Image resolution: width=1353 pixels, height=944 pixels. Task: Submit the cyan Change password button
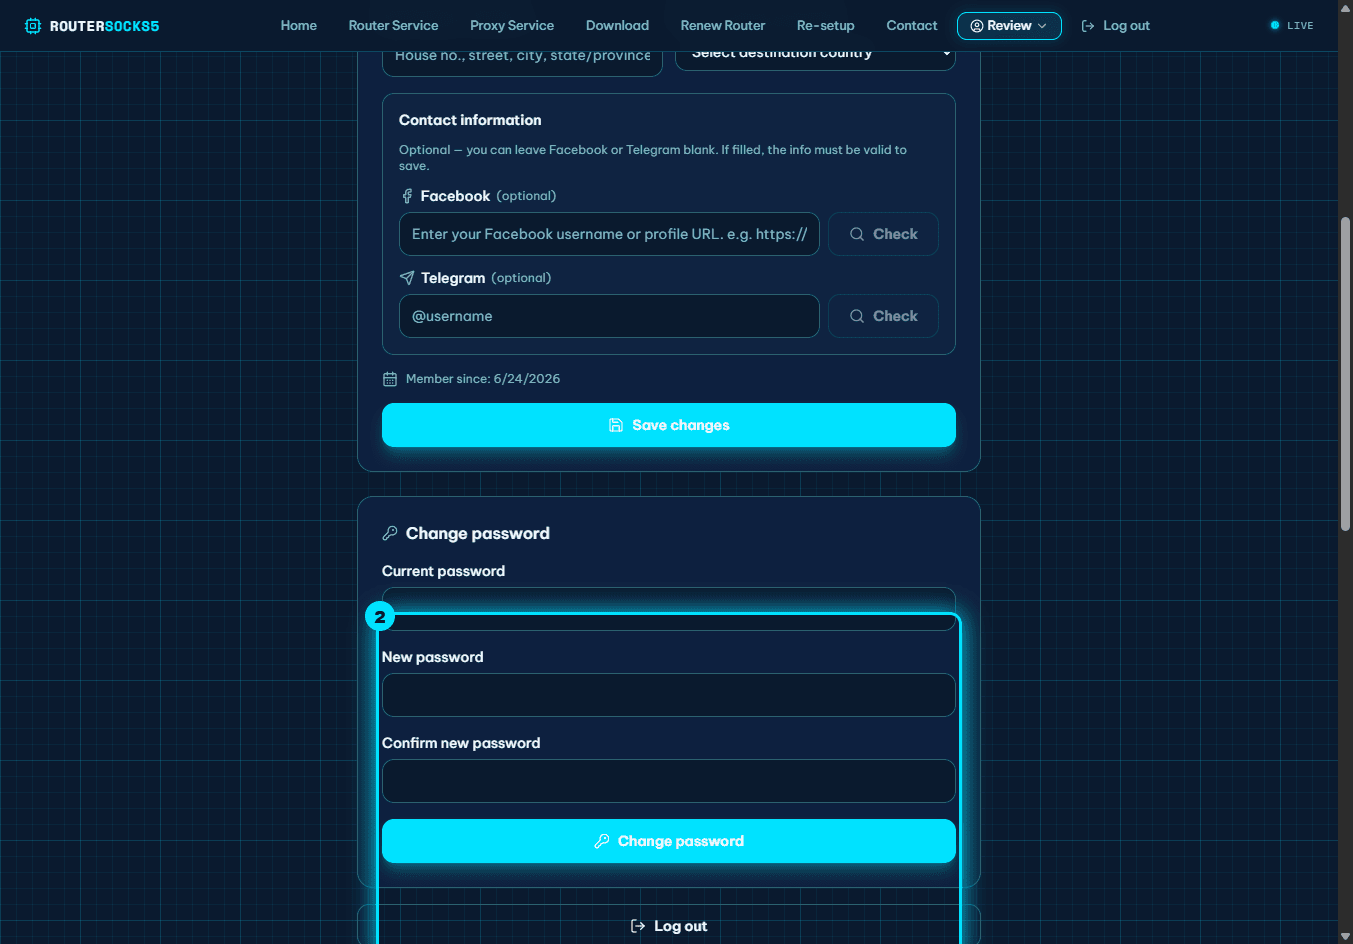point(669,841)
